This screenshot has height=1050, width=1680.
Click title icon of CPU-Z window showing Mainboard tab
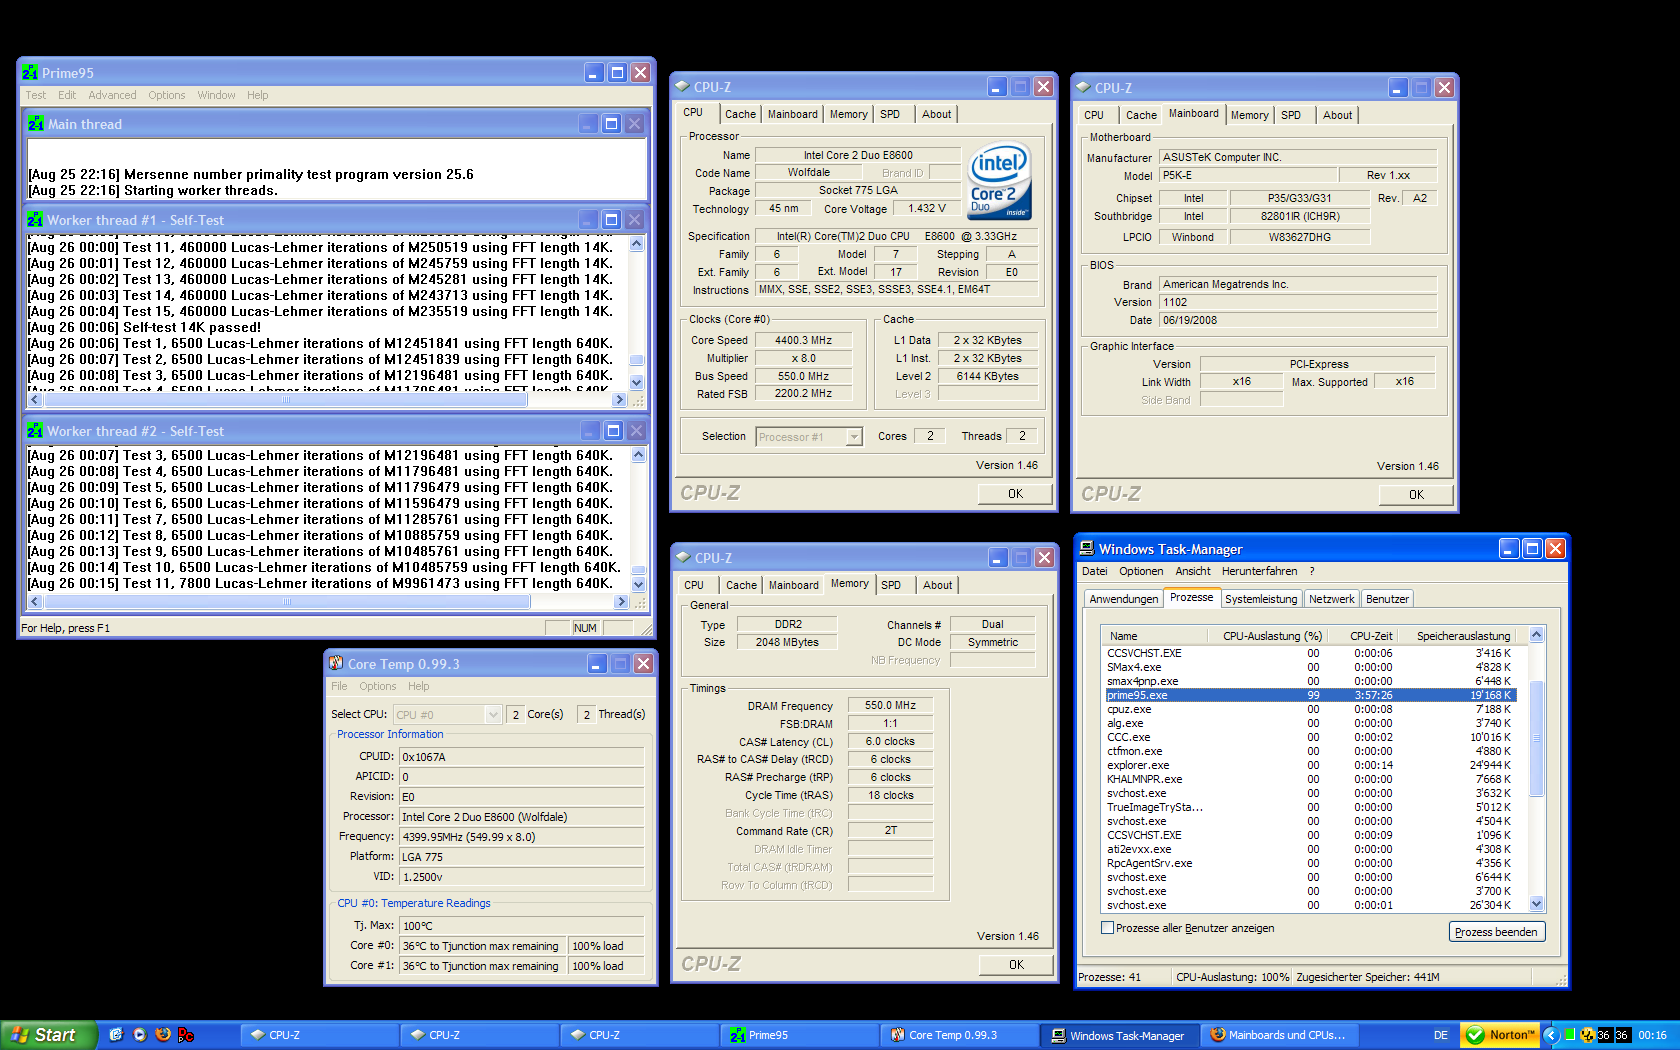click(1083, 88)
